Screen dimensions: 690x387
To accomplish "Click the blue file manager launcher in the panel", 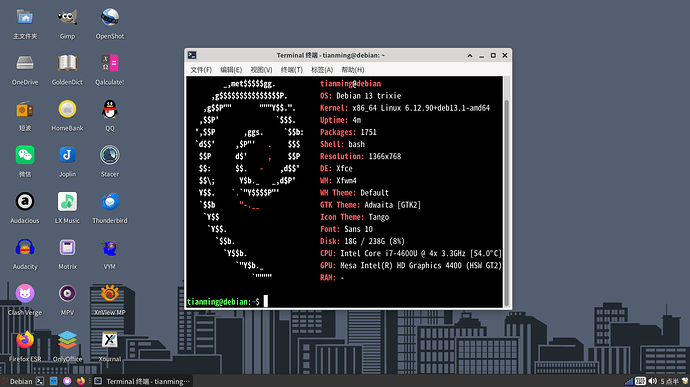I will (54, 381).
